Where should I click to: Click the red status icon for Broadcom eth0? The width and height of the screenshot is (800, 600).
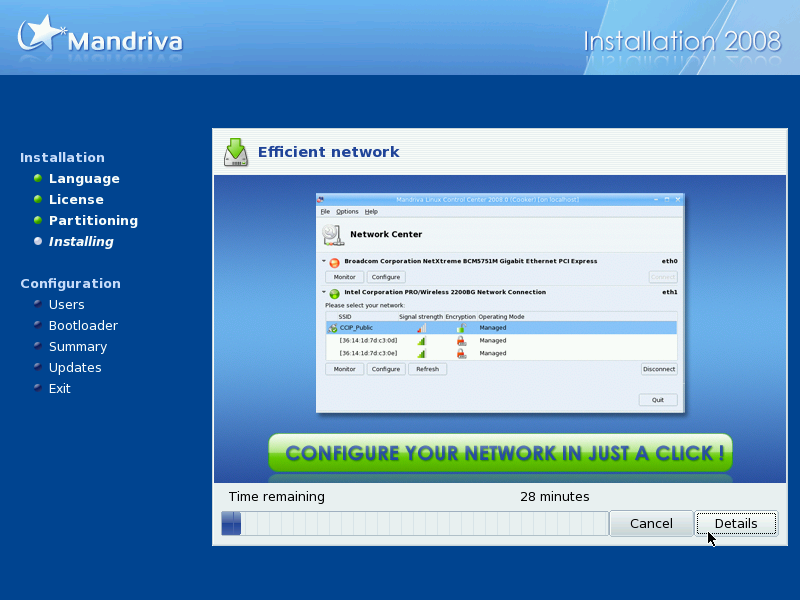point(335,263)
